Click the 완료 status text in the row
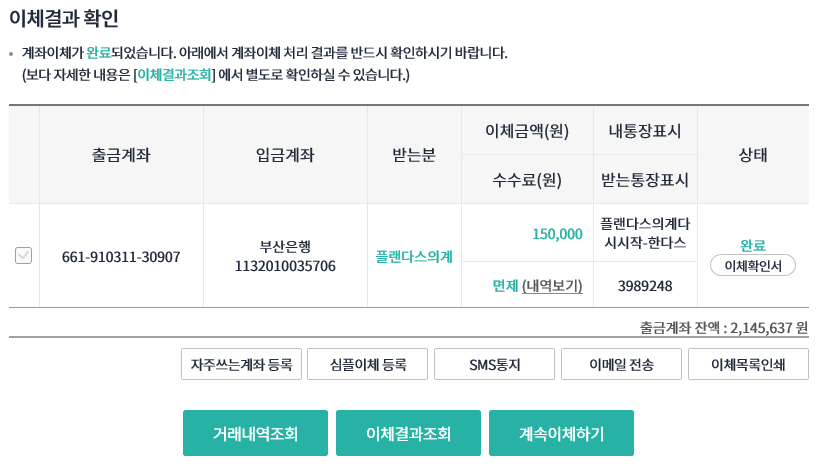 752,245
